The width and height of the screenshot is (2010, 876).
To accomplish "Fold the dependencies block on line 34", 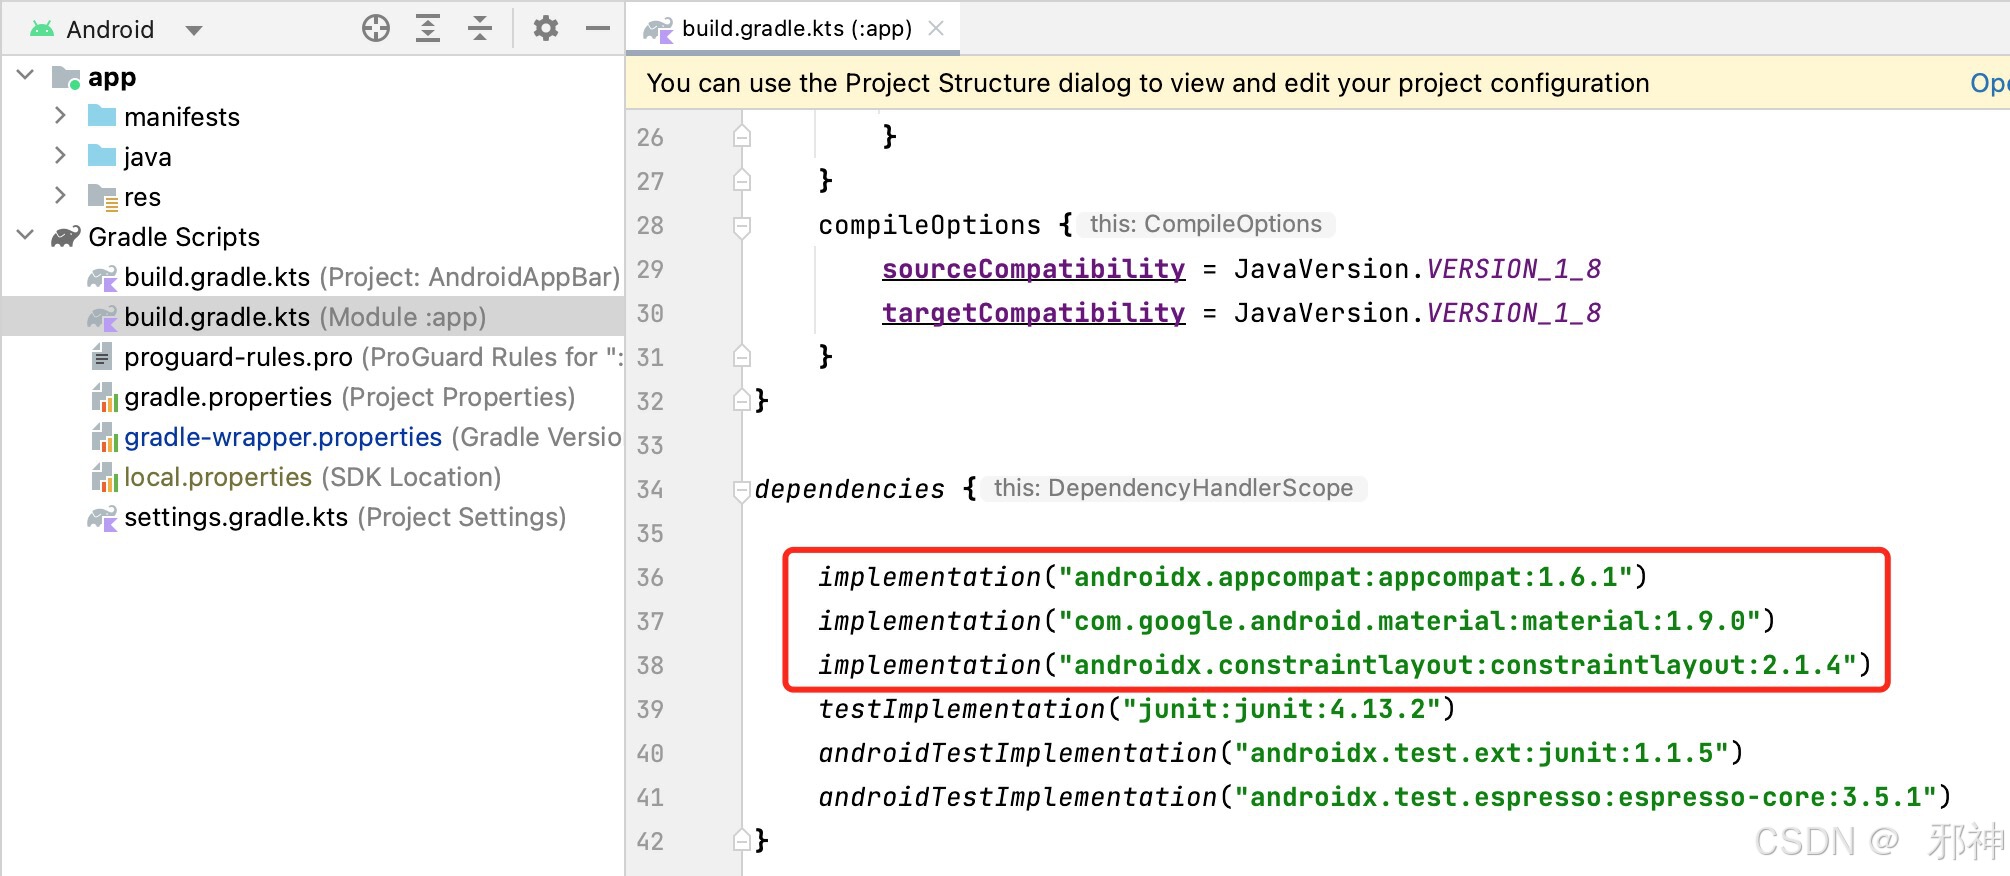I will [x=742, y=491].
